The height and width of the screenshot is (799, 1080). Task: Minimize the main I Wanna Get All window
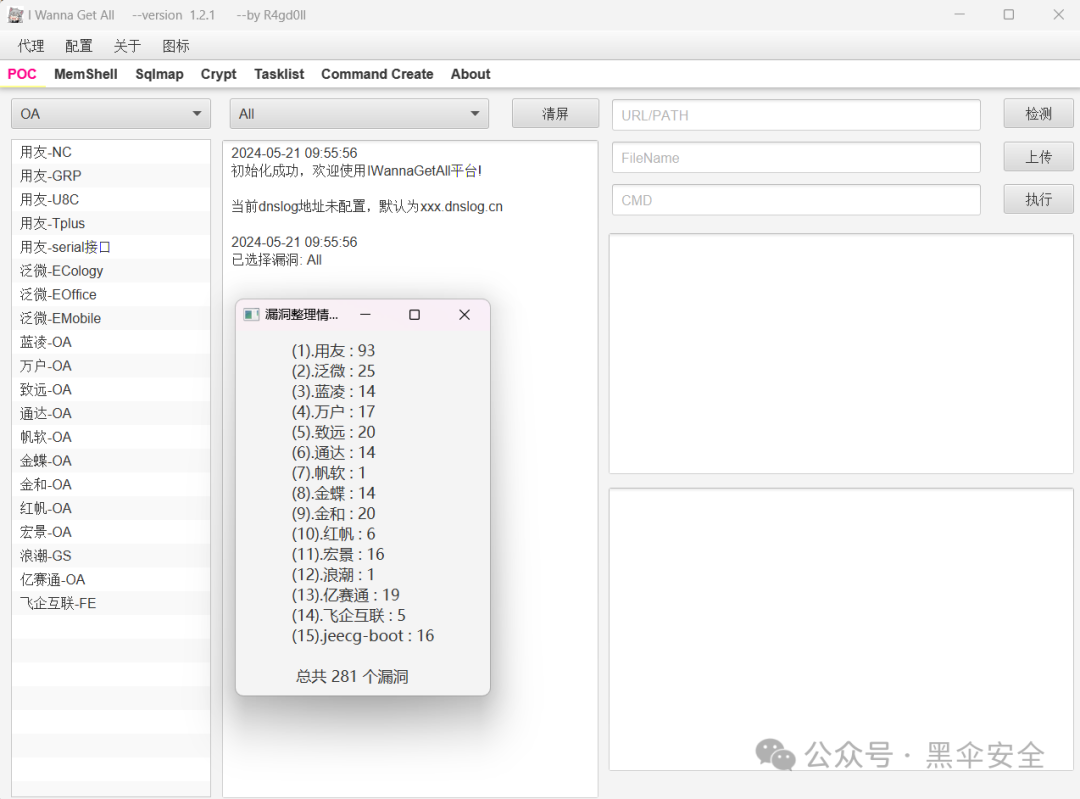[959, 14]
